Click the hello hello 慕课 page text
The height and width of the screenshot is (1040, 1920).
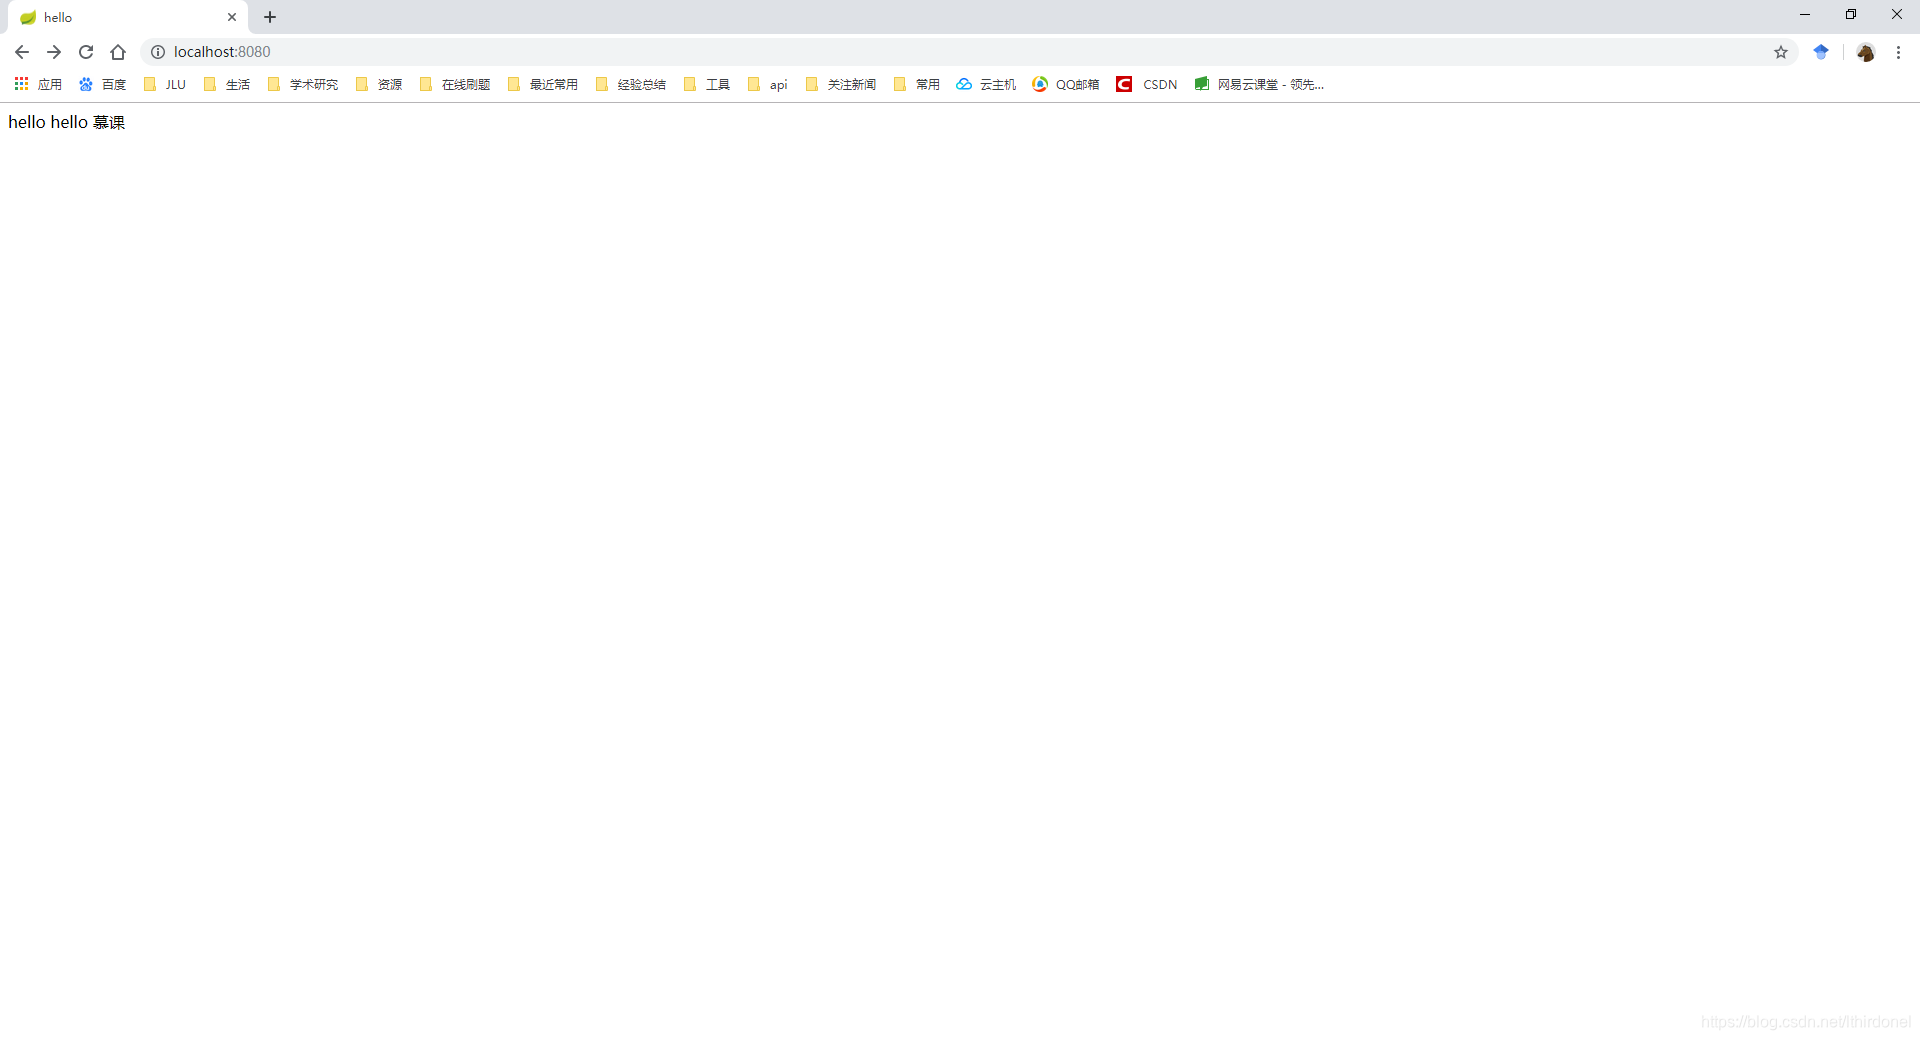(x=67, y=122)
